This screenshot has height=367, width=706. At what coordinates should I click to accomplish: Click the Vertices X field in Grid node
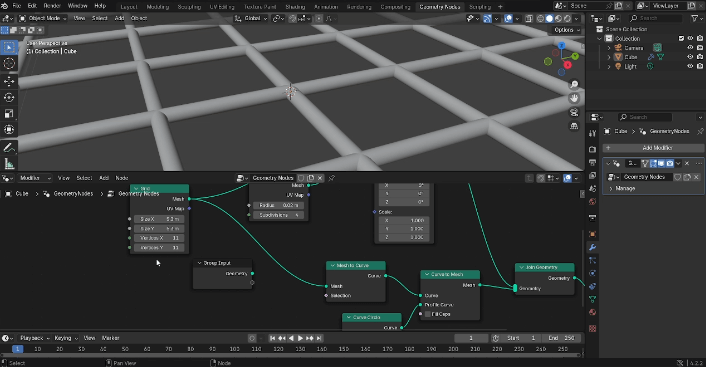click(159, 238)
